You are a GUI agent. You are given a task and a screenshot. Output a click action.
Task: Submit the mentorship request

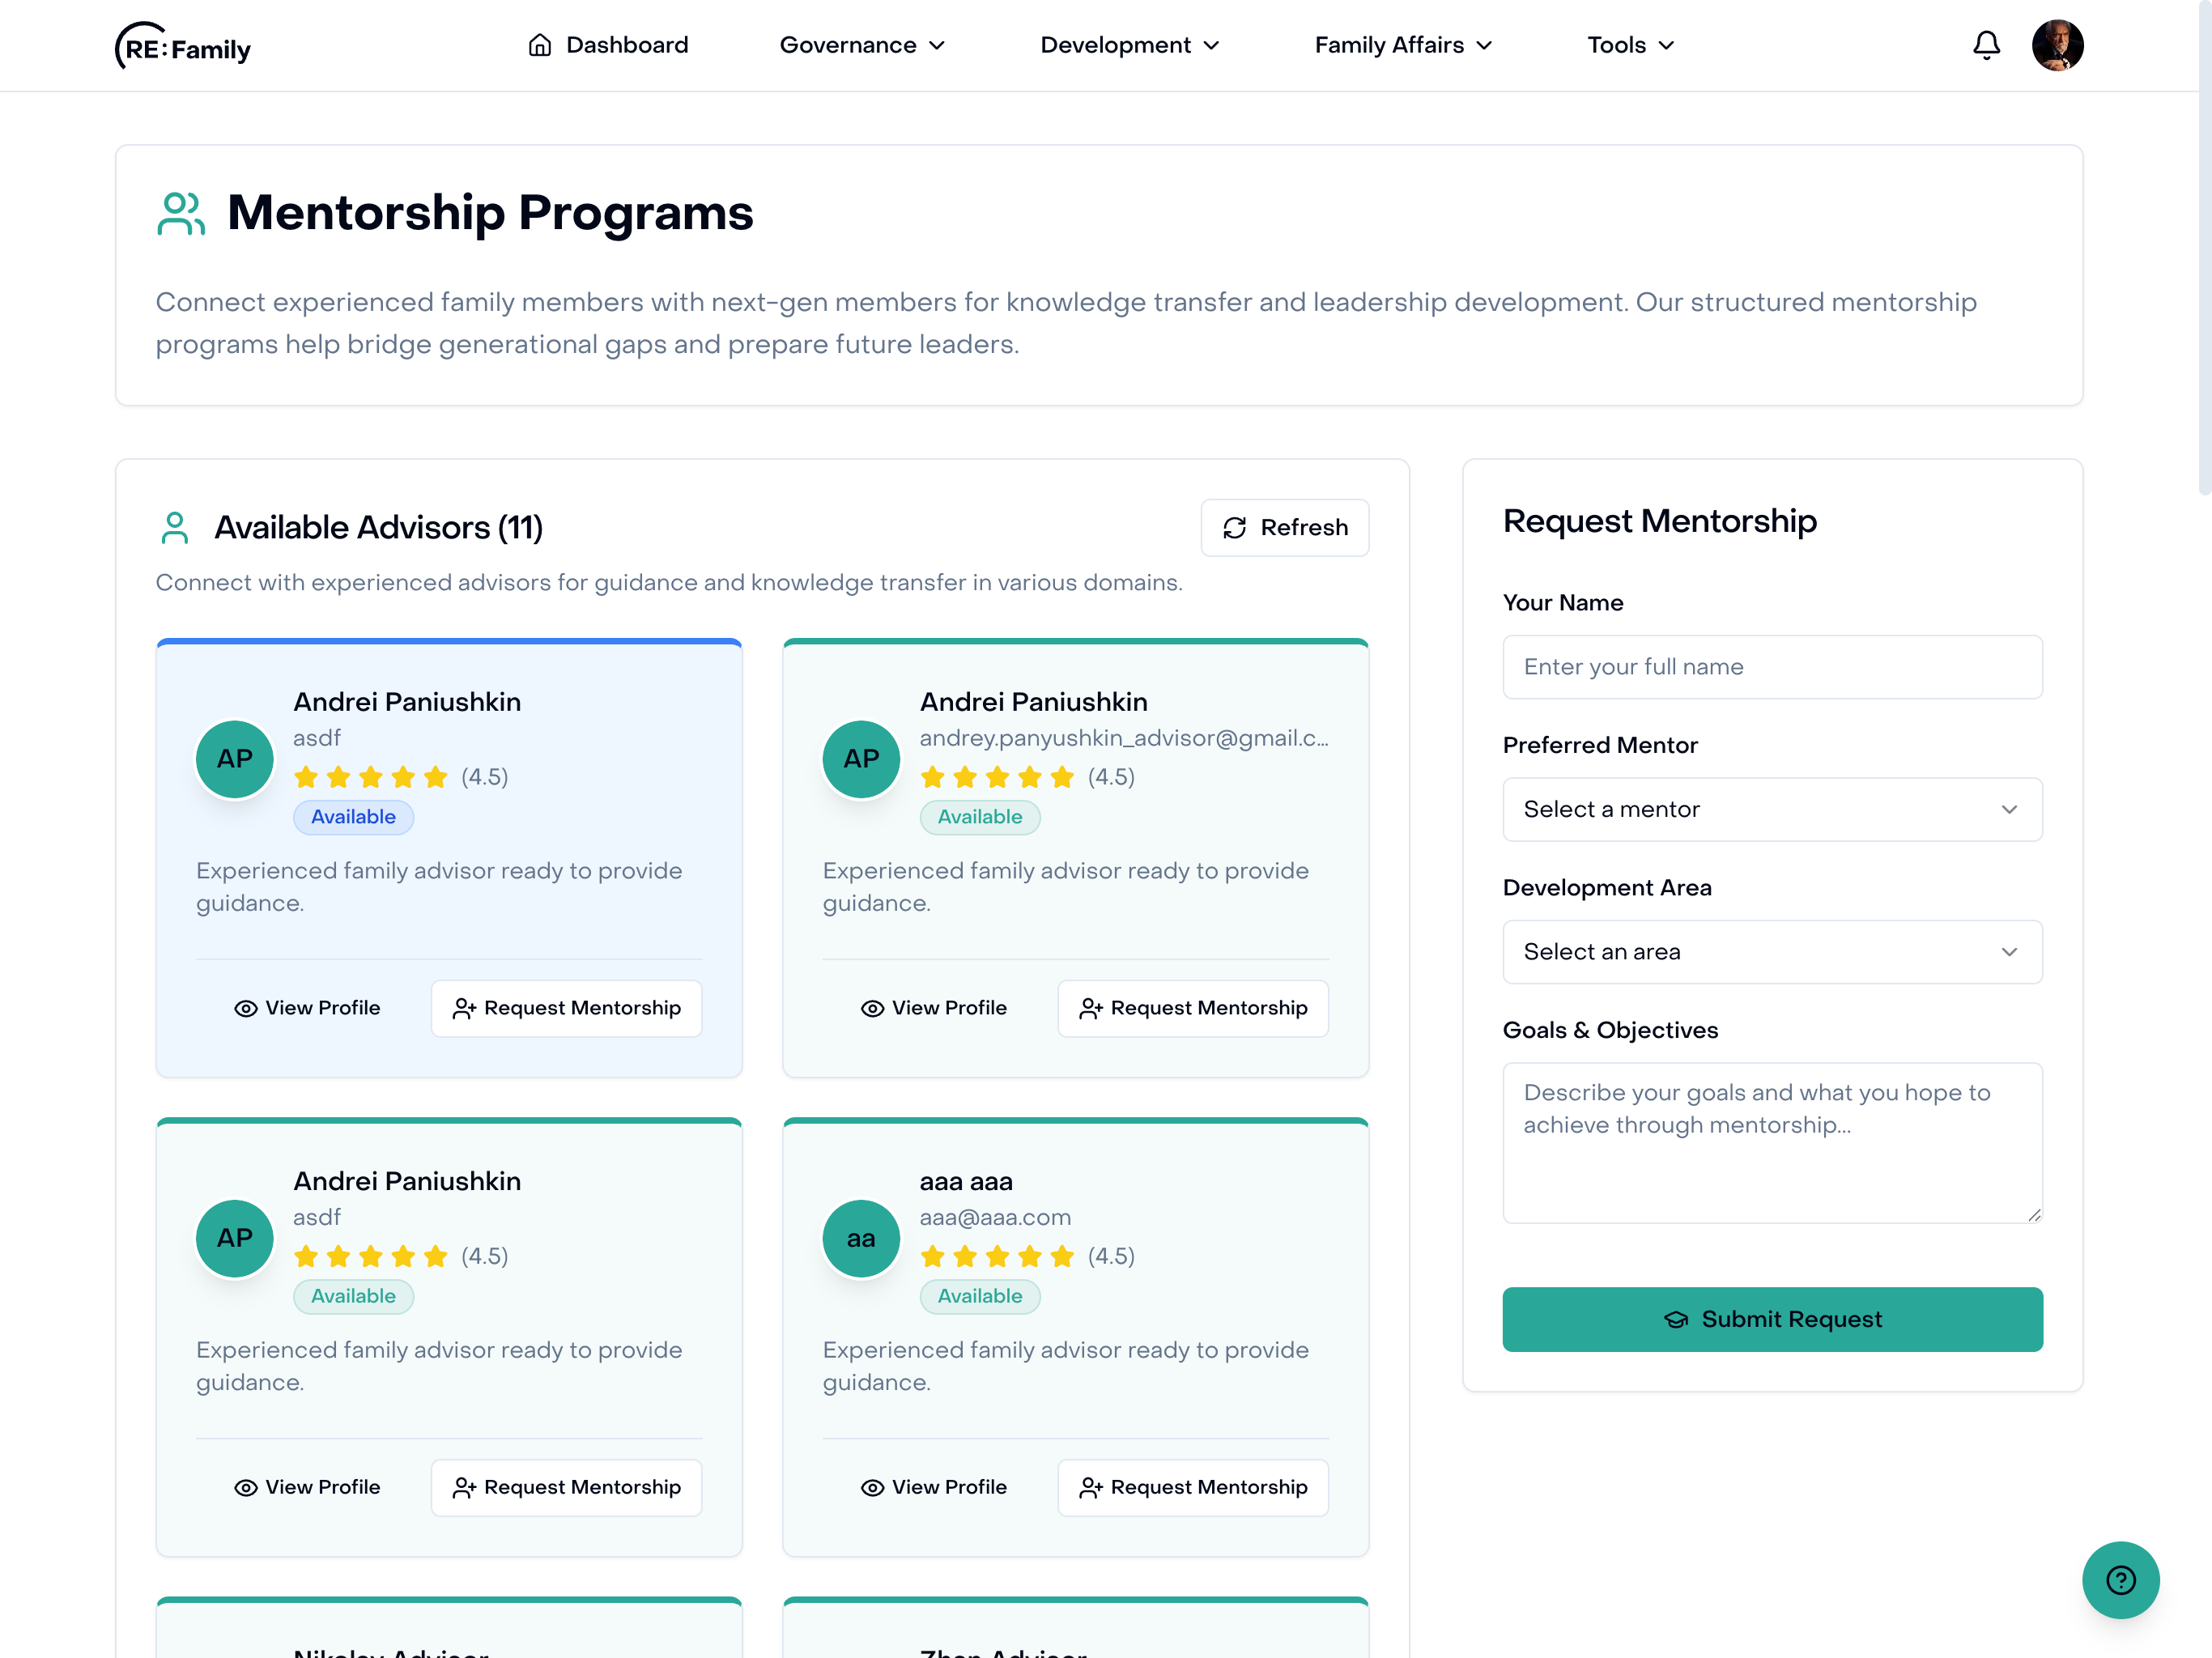coord(1772,1319)
